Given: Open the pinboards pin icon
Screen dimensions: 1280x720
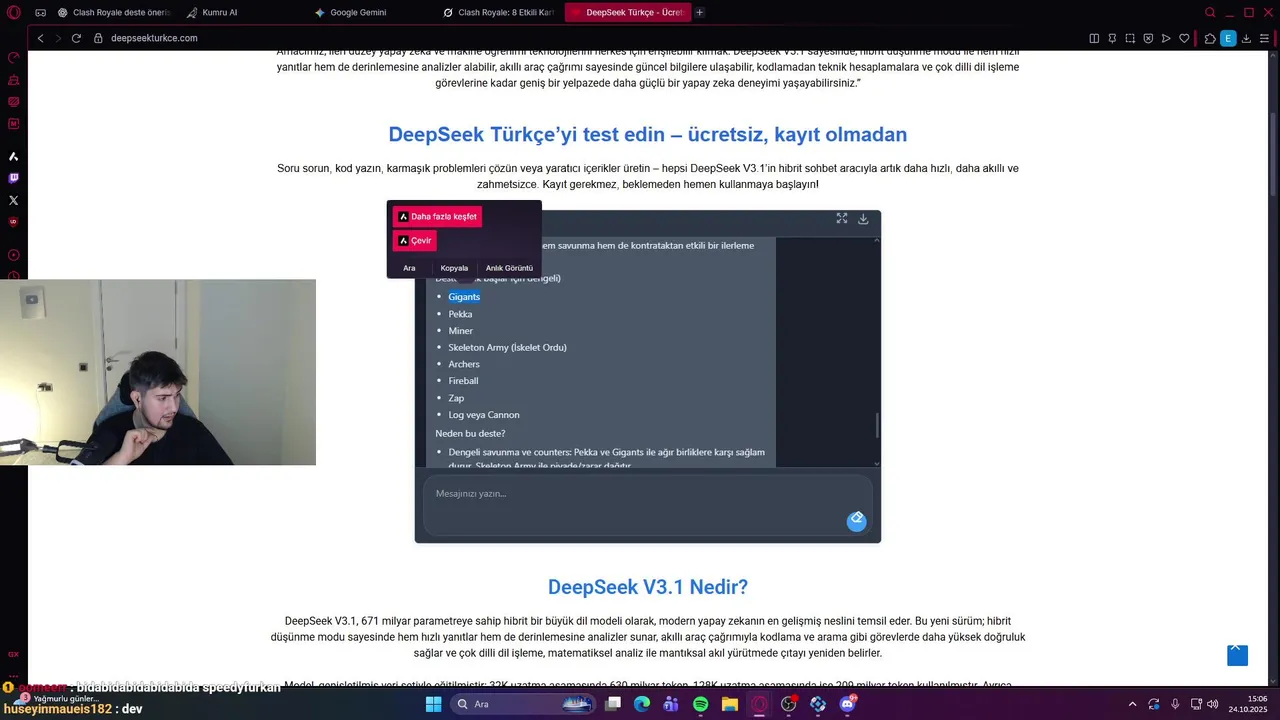Looking at the screenshot, I should coord(1112,38).
